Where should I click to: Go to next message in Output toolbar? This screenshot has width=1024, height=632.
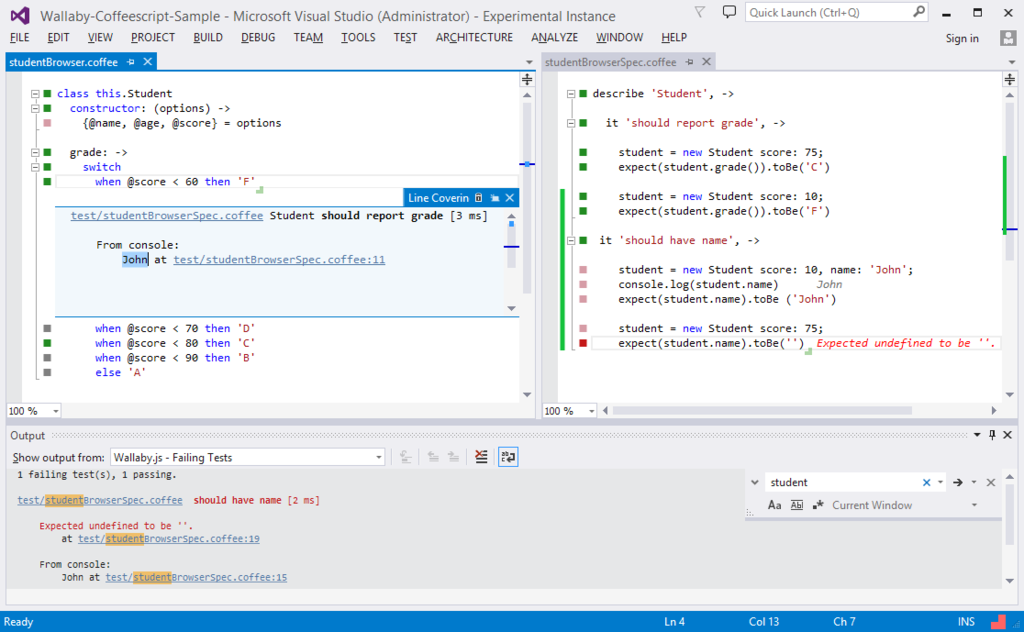[453, 457]
